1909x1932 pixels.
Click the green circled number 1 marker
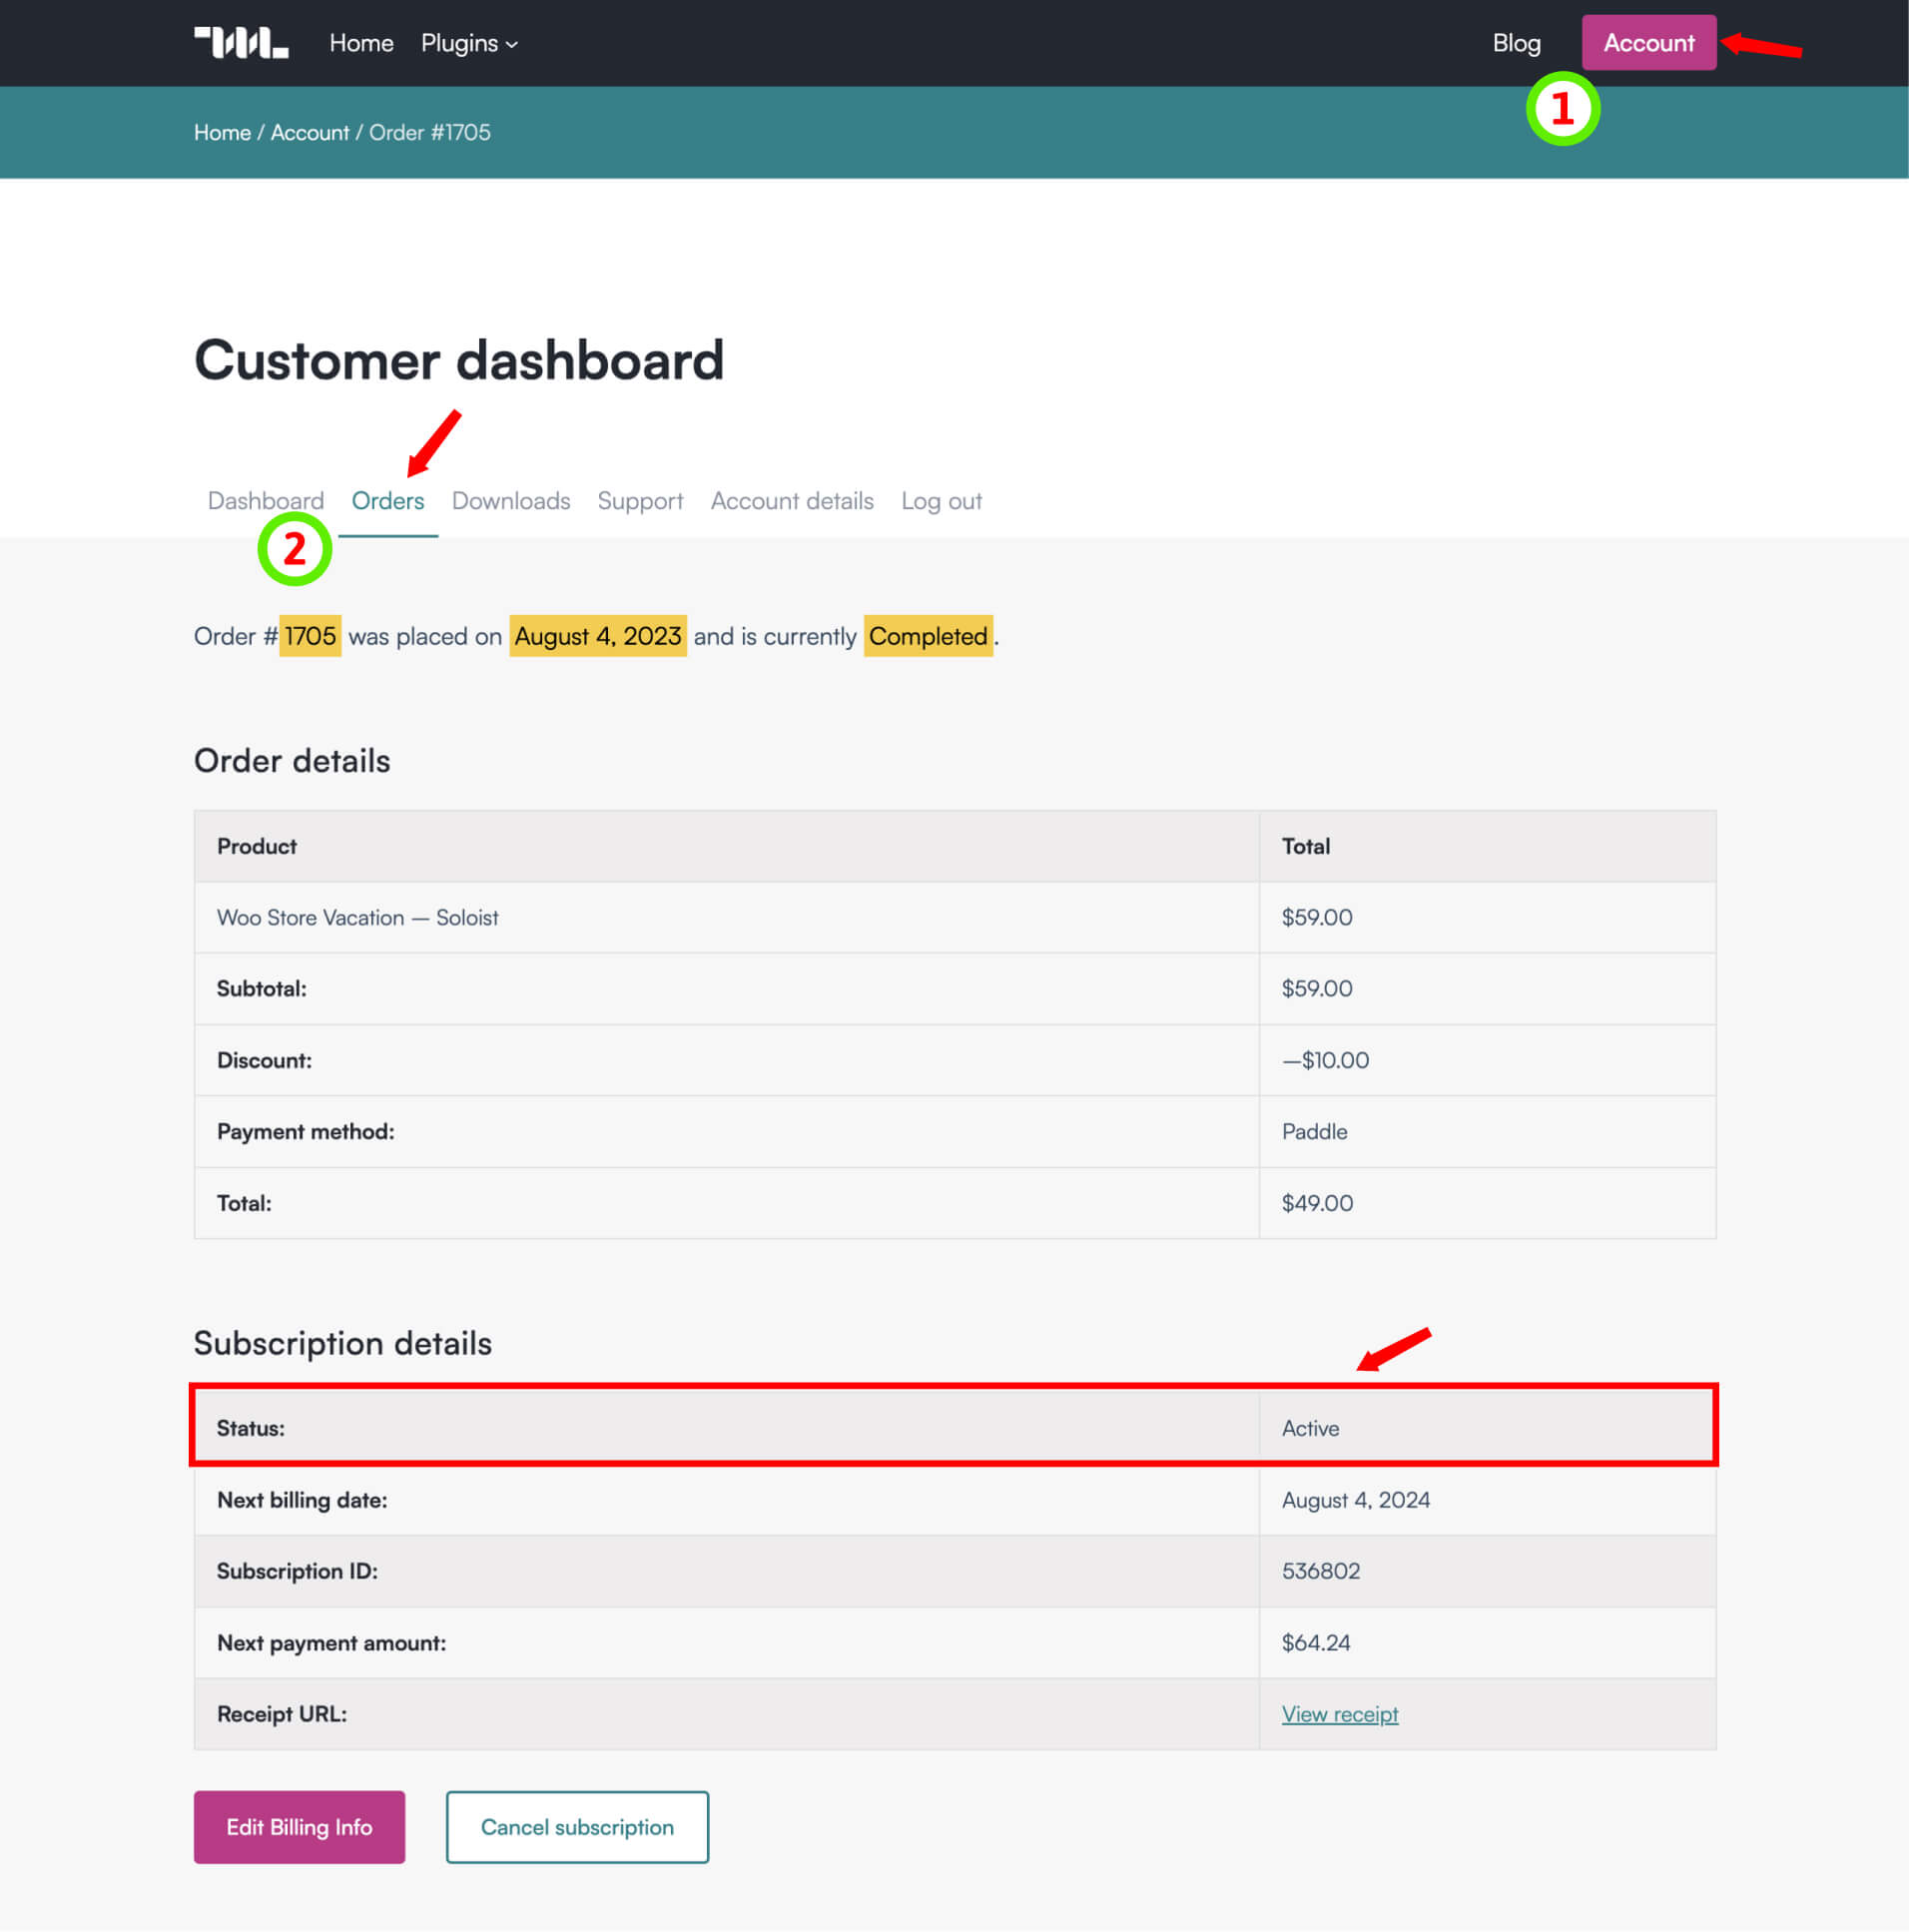tap(1562, 109)
